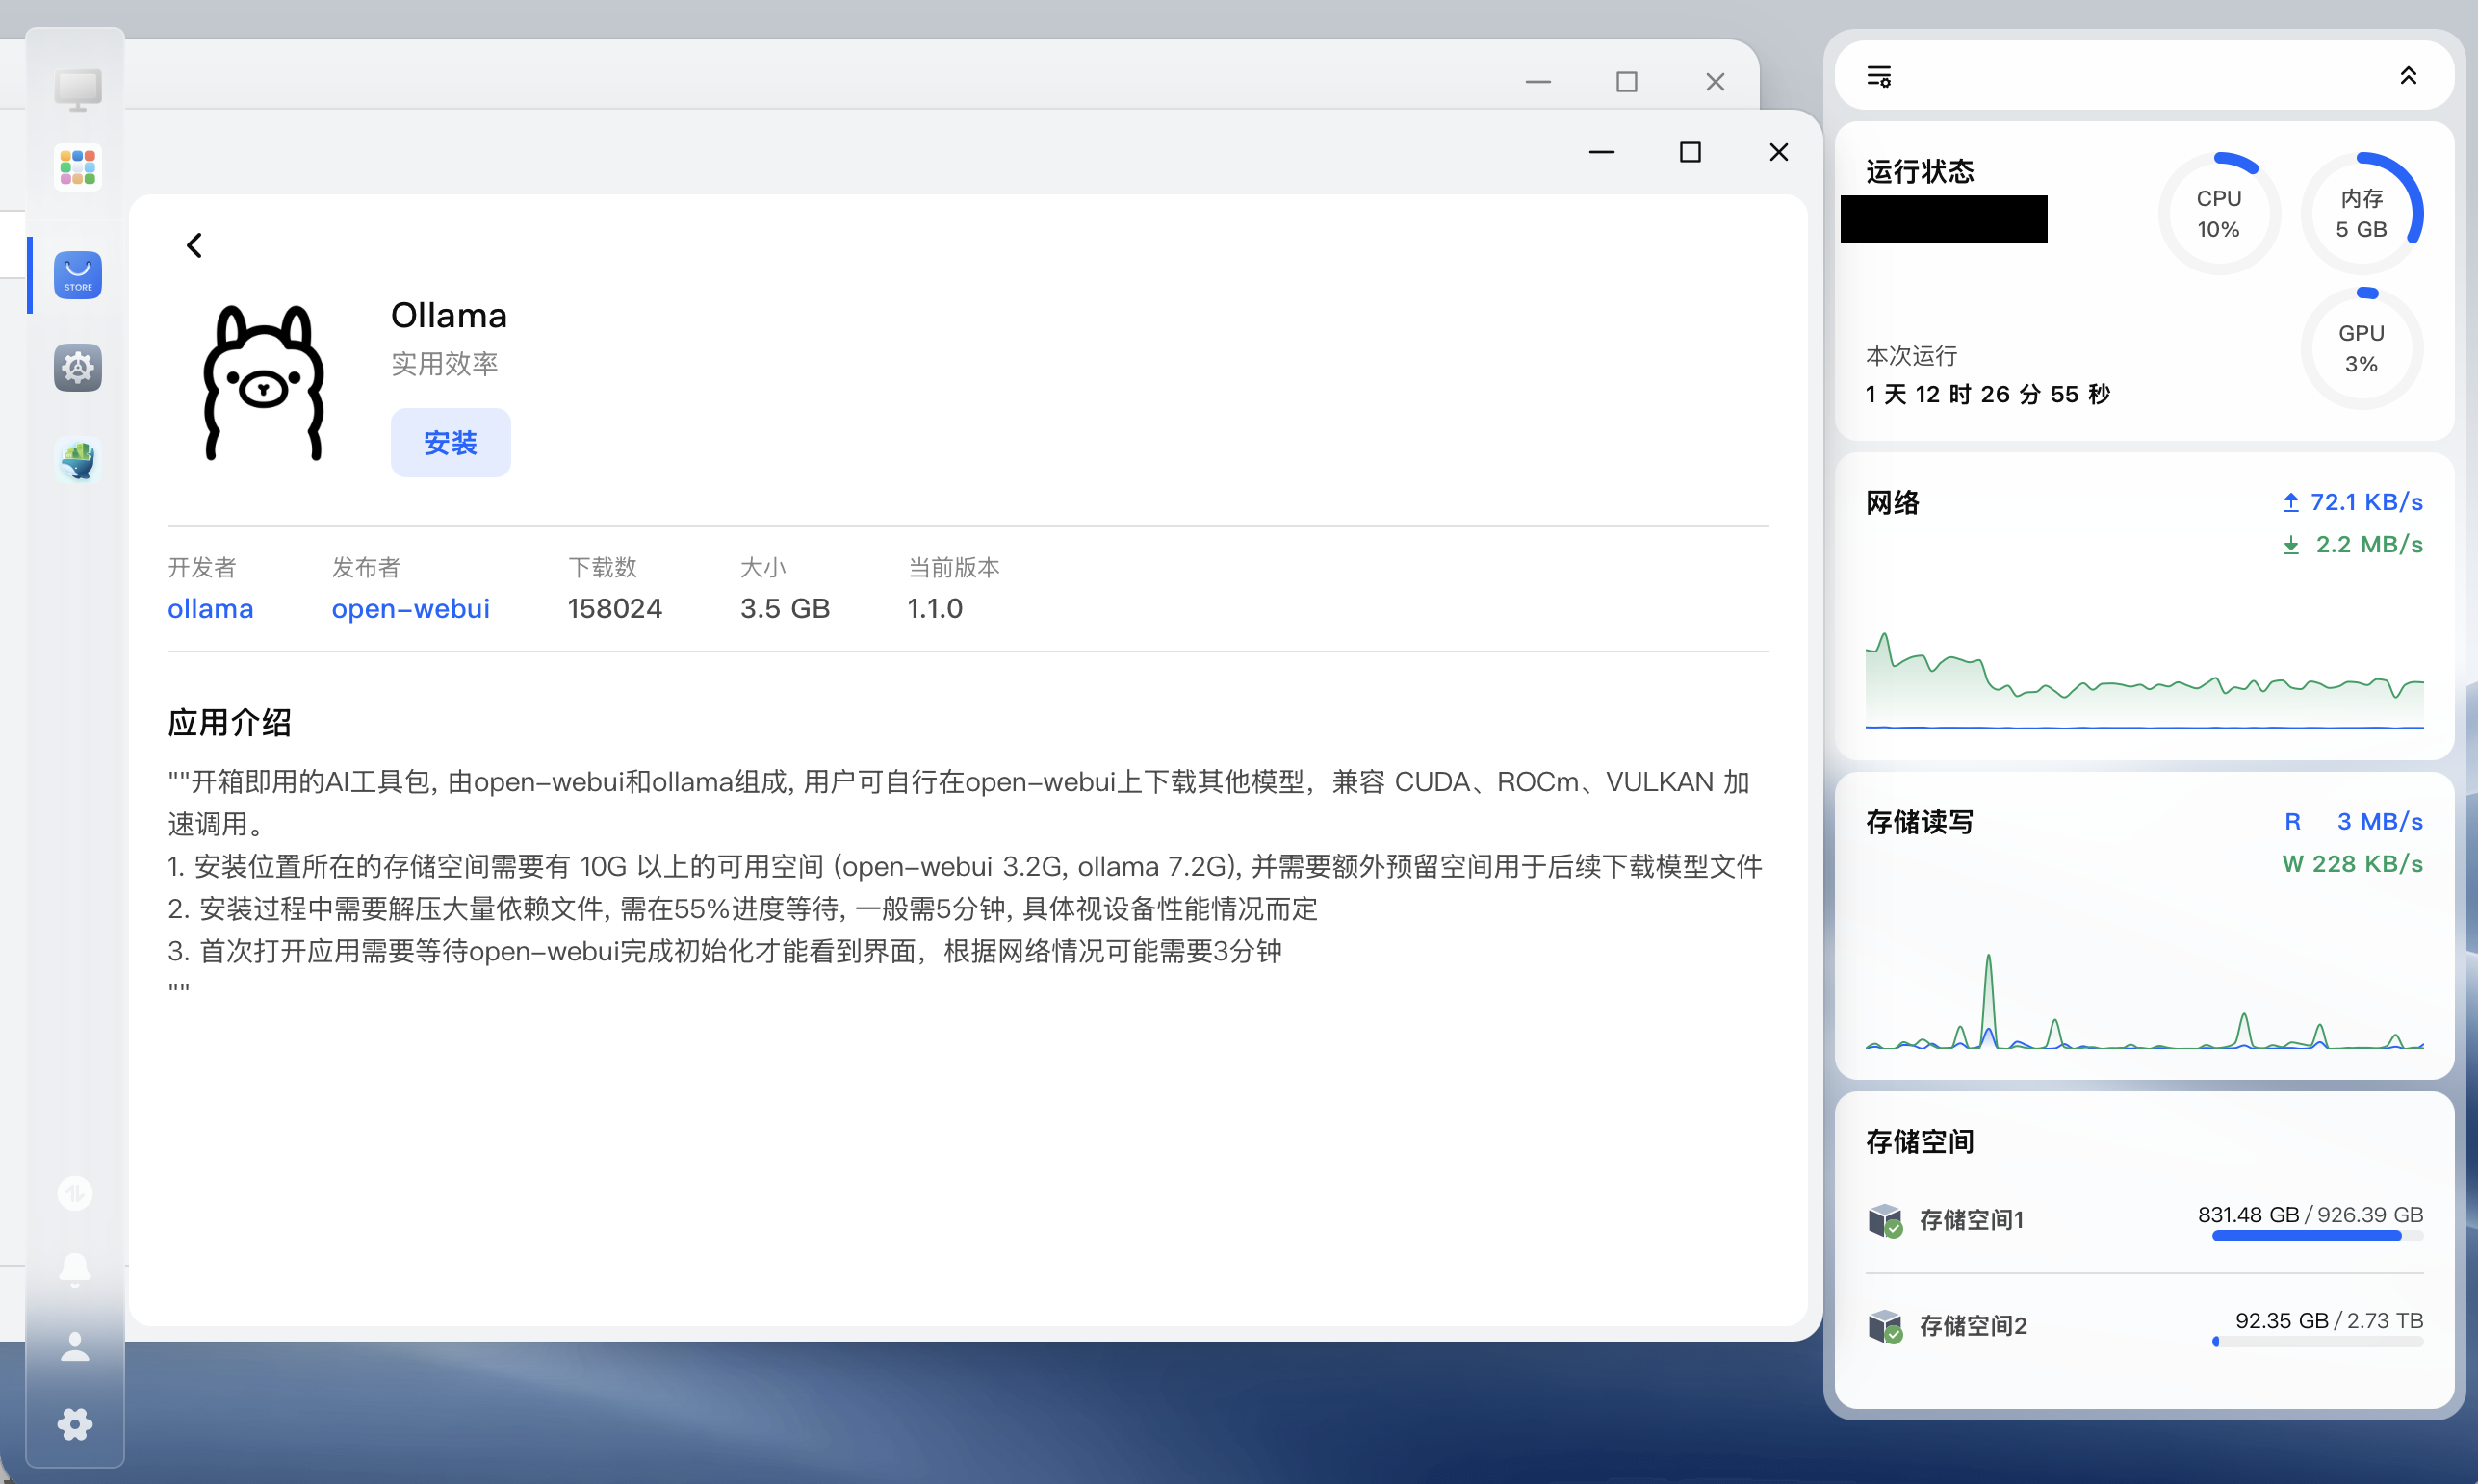Launch the Docker whale app from the sidebar
Viewport: 2478px width, 1484px height.
76,460
